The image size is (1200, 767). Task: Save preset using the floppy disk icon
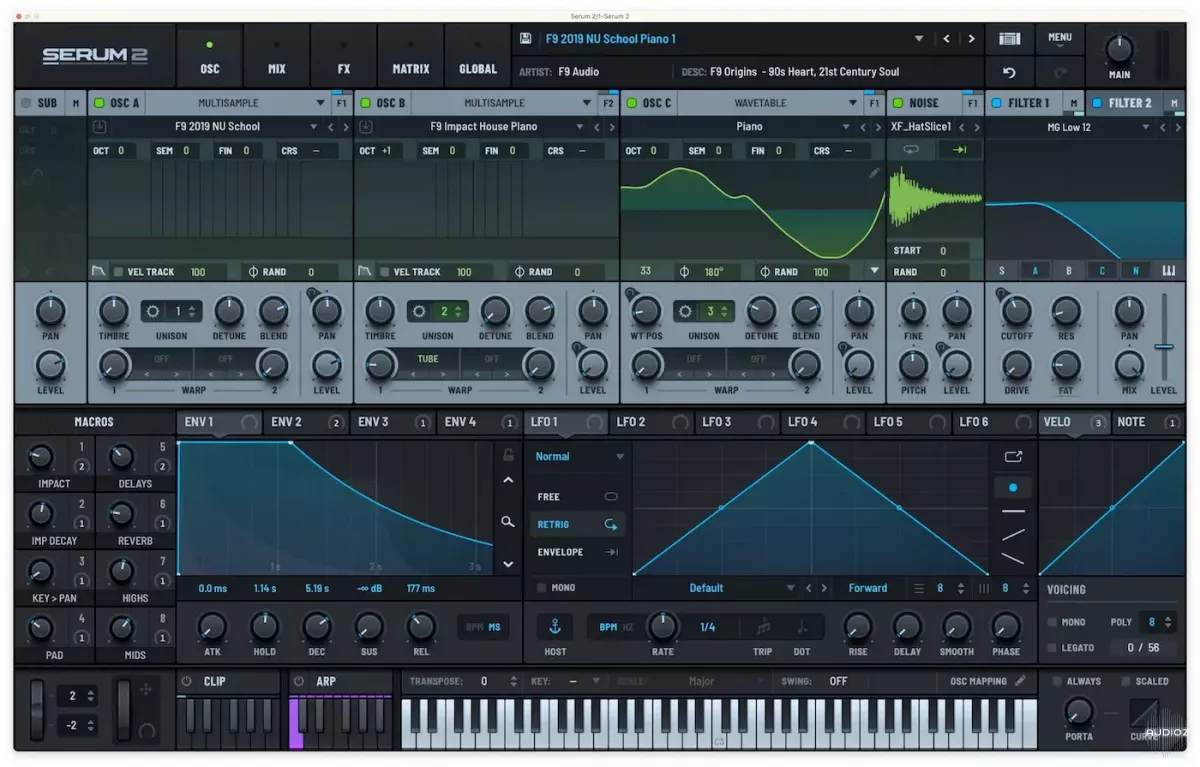pos(526,39)
